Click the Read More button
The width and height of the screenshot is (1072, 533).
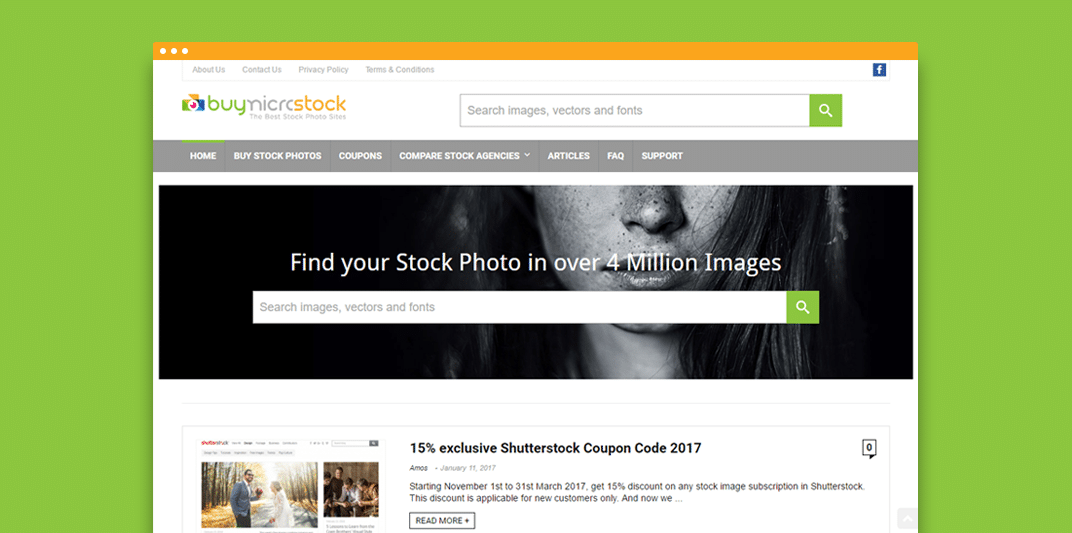coord(442,521)
